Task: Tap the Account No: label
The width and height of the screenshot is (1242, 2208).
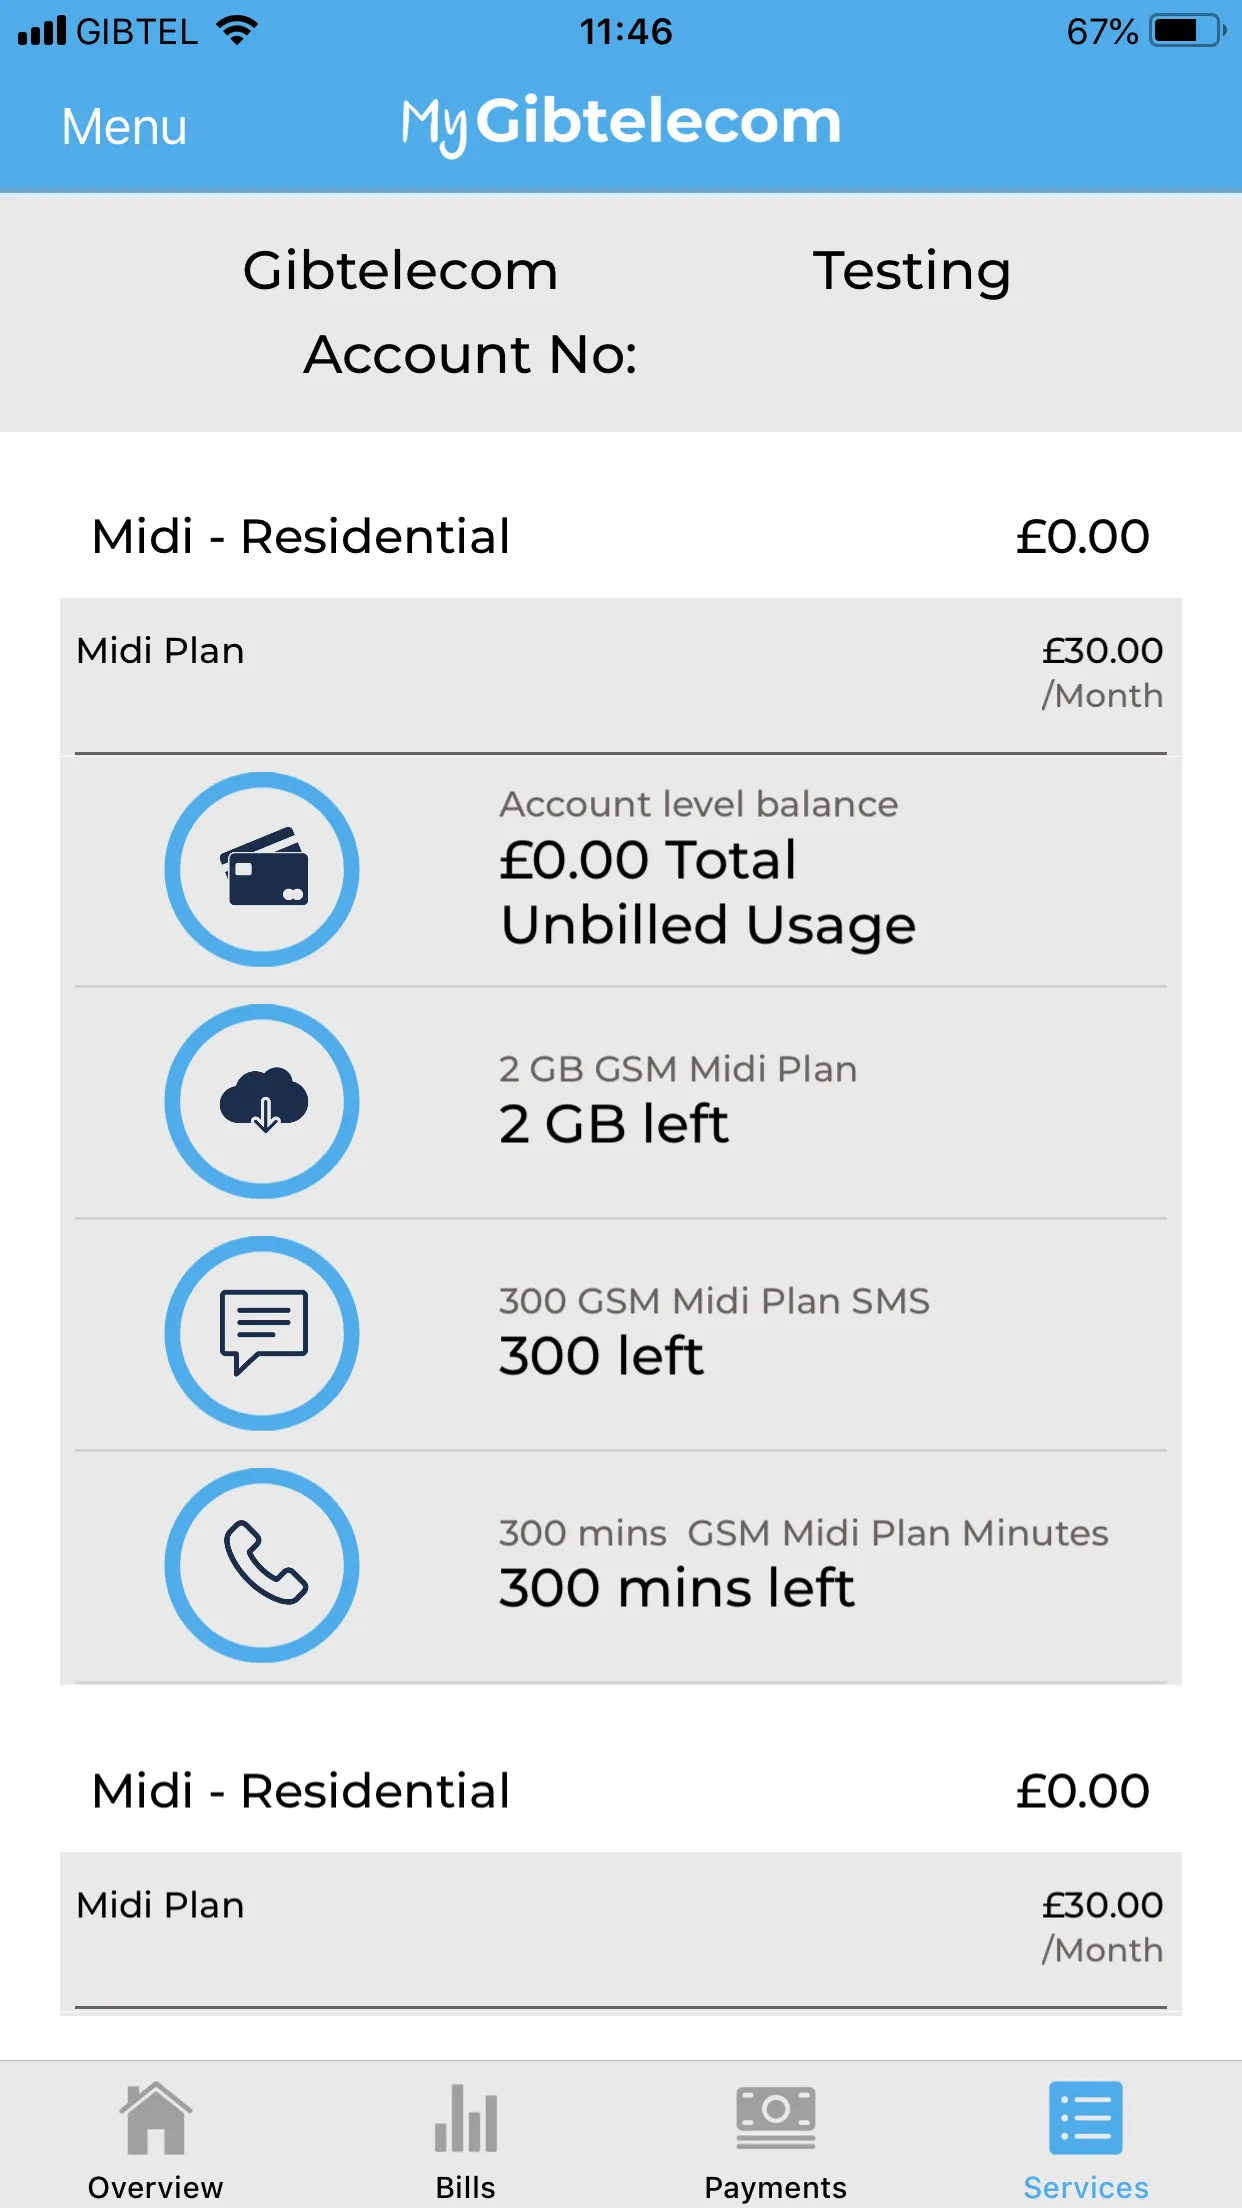Action: click(x=471, y=354)
